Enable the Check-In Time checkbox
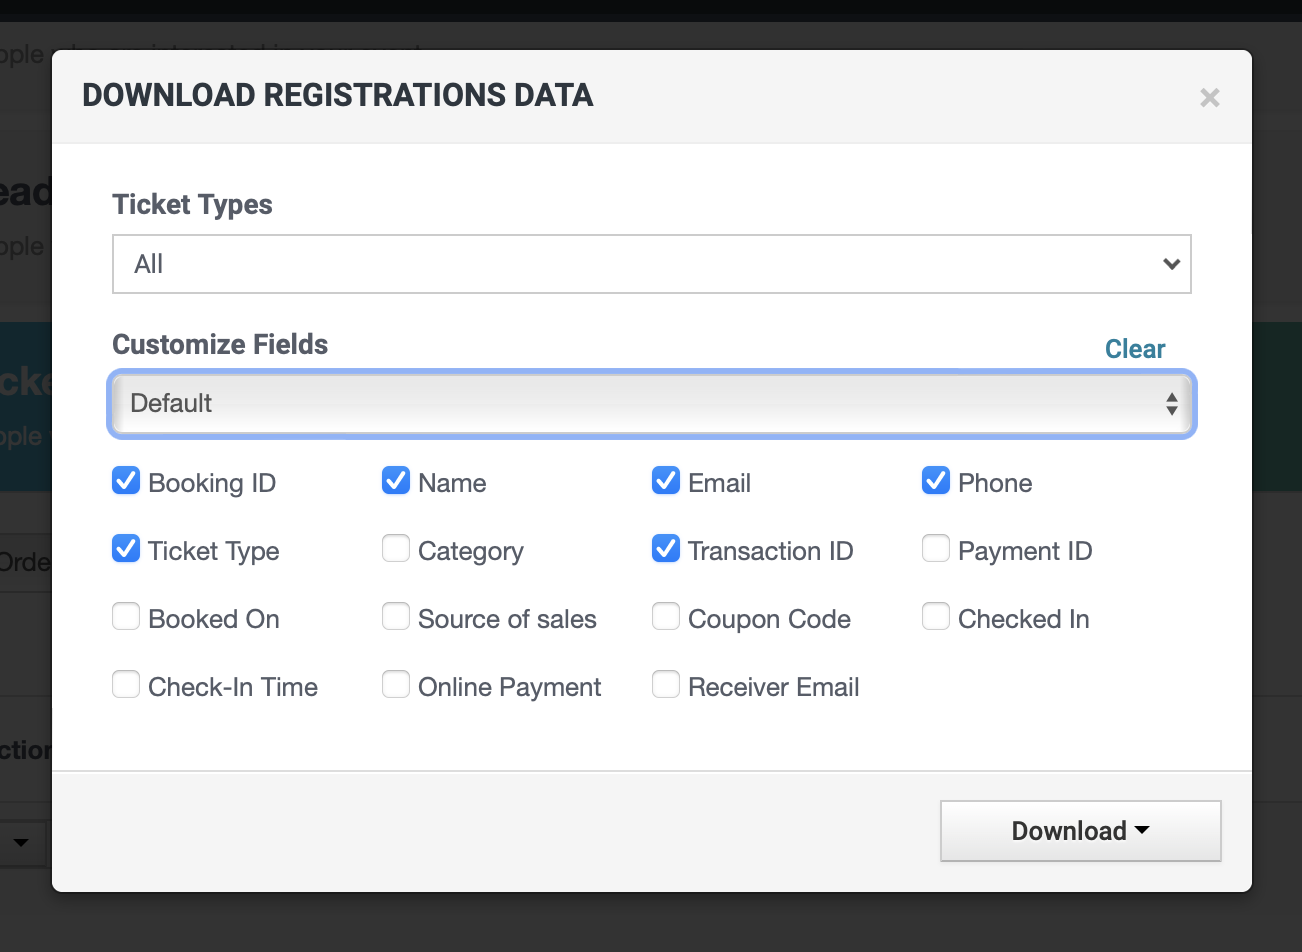 point(126,684)
